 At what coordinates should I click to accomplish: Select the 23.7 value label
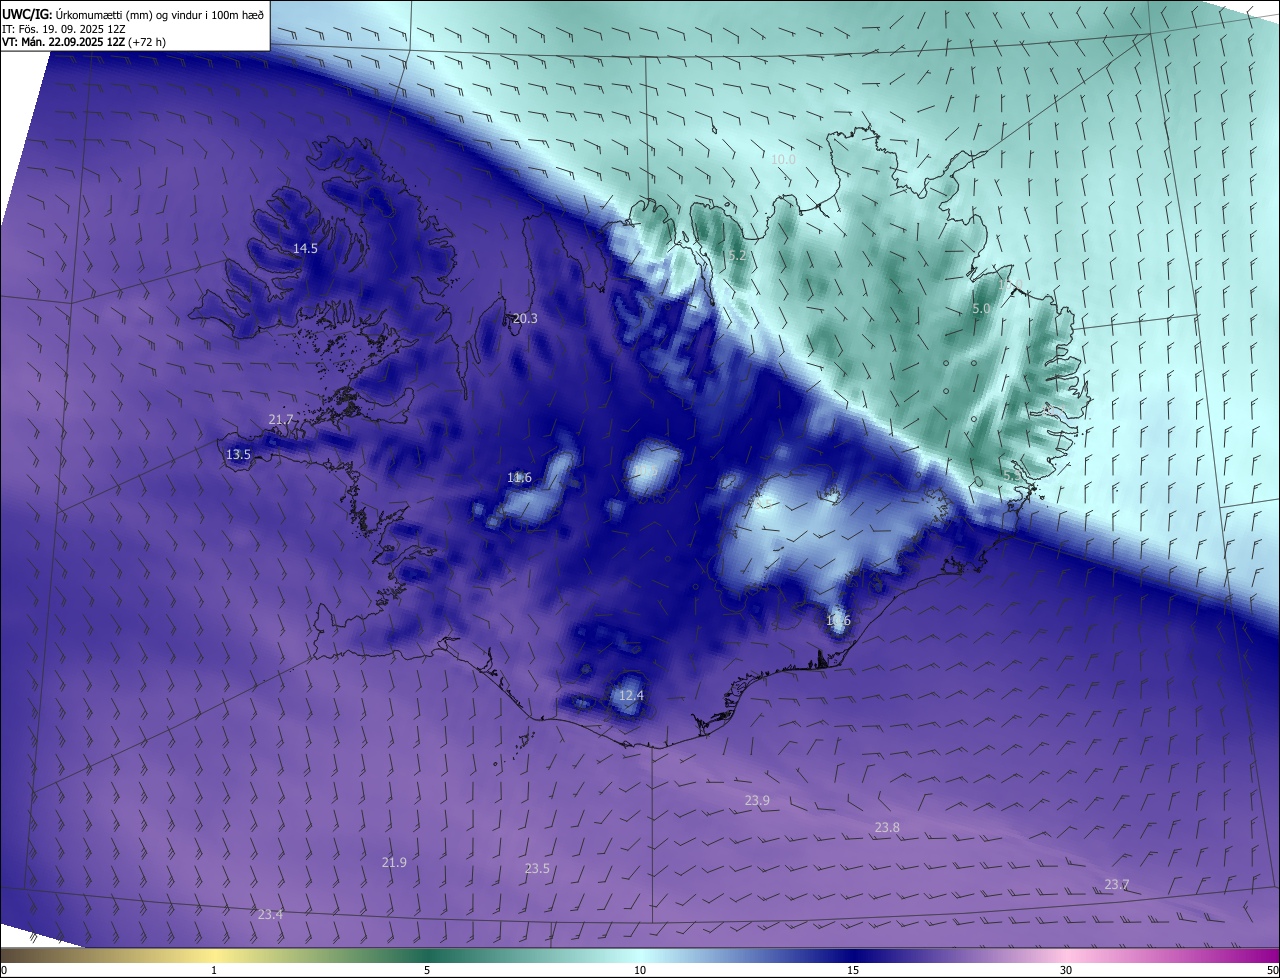[1117, 884]
